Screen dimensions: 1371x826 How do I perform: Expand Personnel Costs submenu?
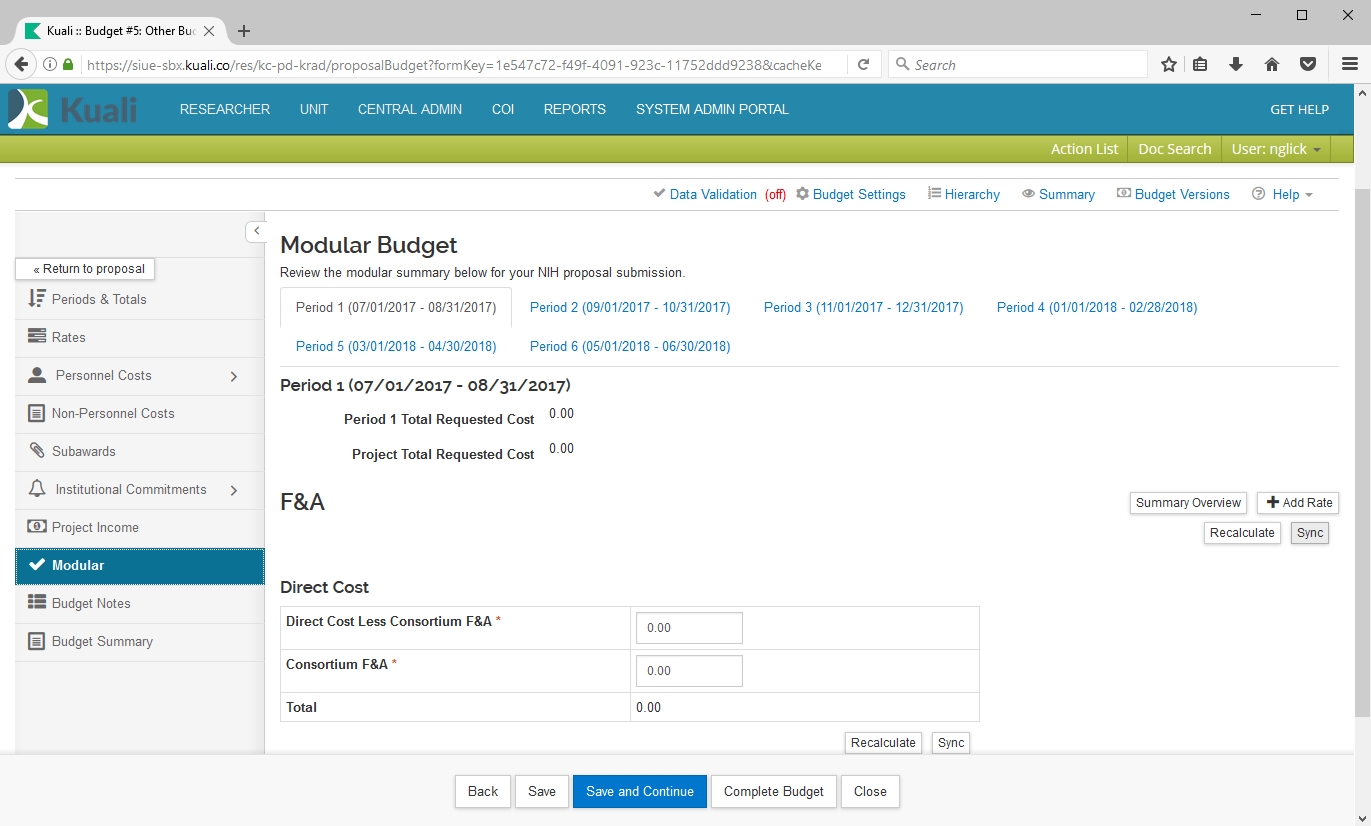234,376
